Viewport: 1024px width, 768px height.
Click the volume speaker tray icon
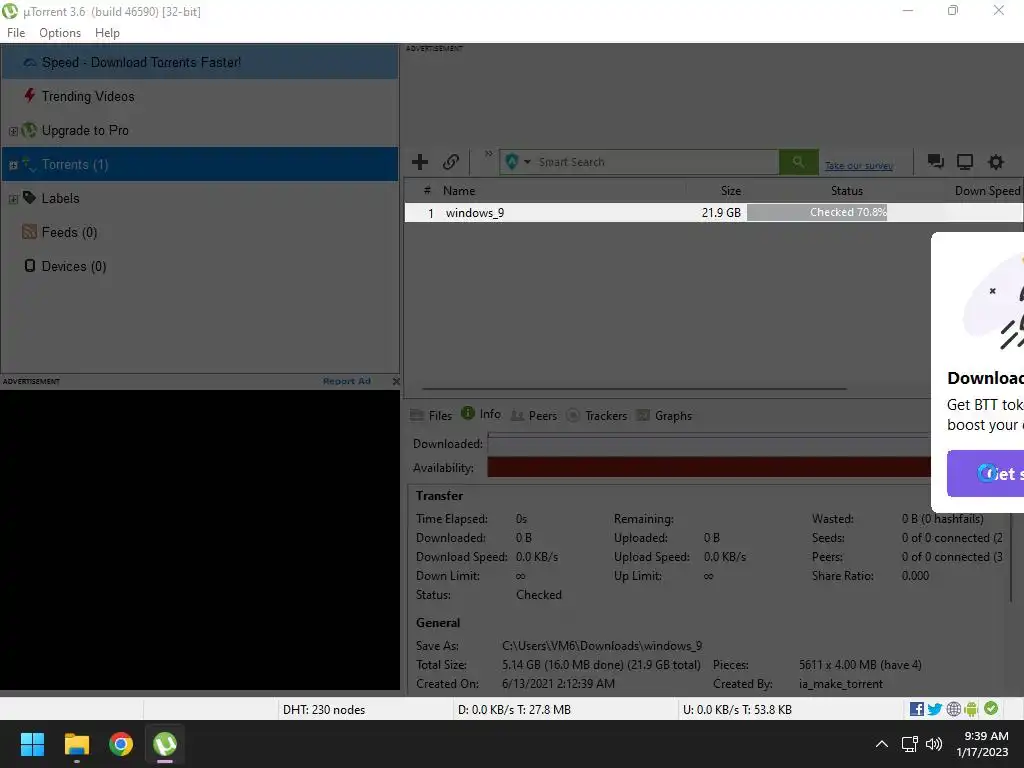[x=934, y=744]
